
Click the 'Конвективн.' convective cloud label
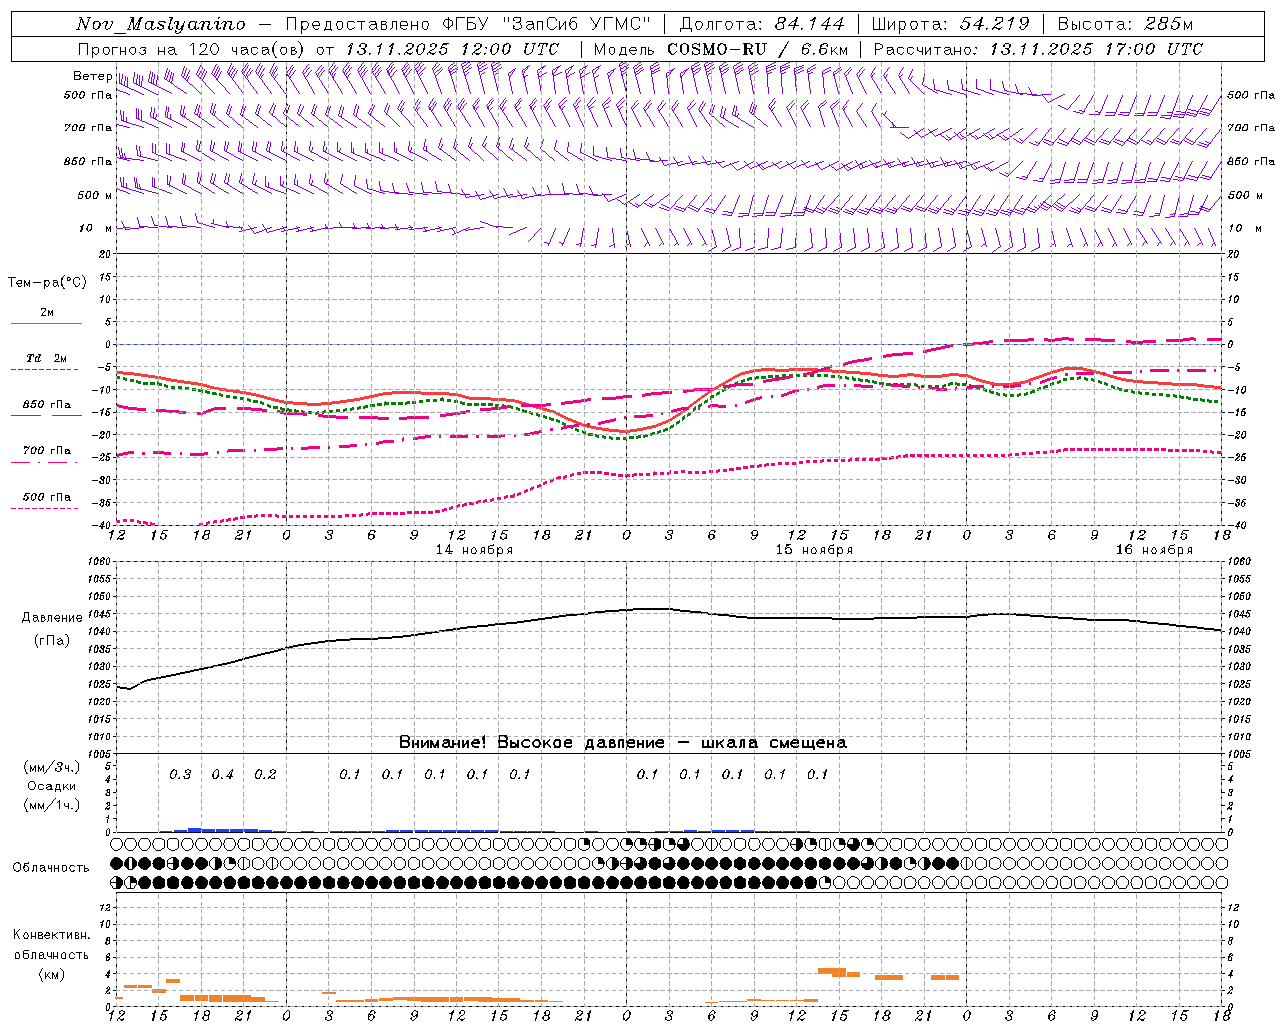(52, 934)
